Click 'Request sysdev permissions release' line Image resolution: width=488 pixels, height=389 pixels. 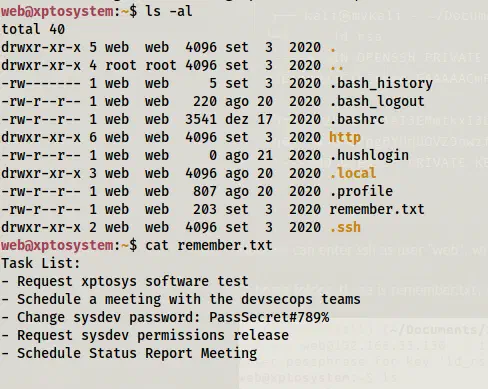coord(145,335)
